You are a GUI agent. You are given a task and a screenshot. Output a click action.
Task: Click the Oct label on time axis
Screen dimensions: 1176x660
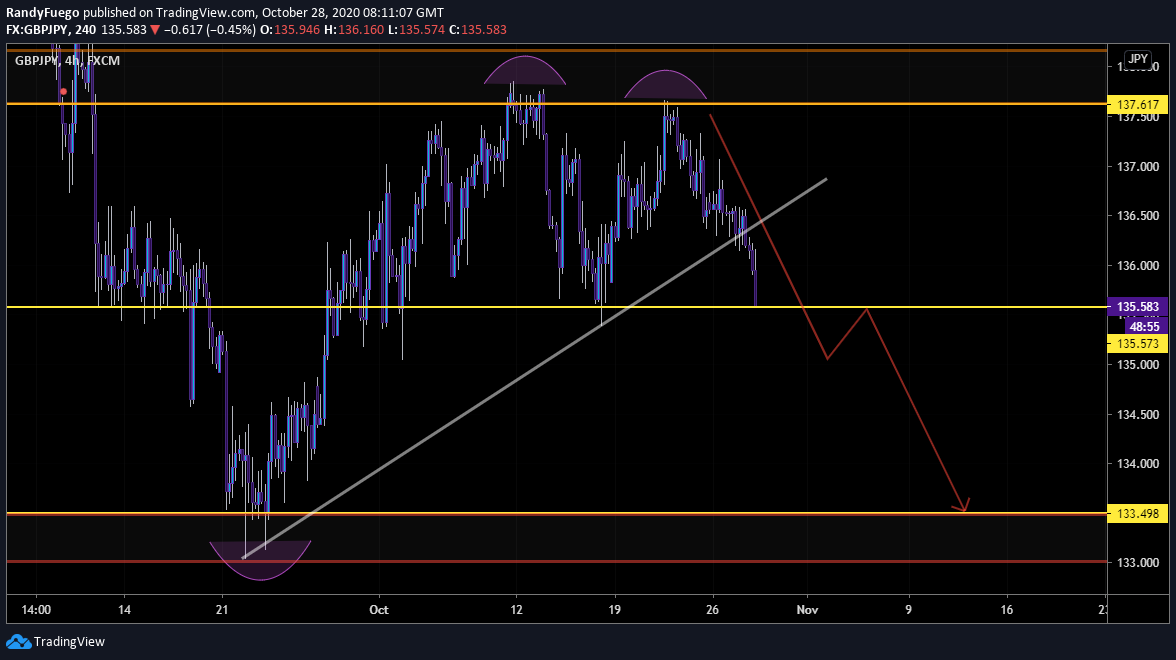[379, 610]
